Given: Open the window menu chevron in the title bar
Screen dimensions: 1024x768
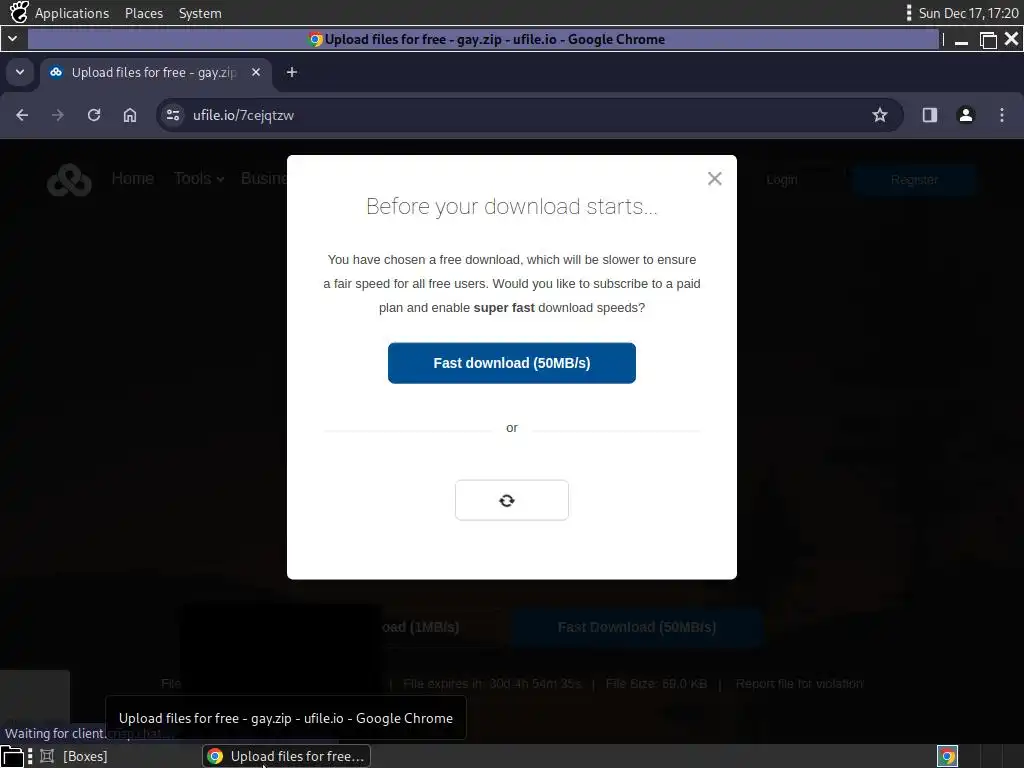Looking at the screenshot, I should (12, 39).
